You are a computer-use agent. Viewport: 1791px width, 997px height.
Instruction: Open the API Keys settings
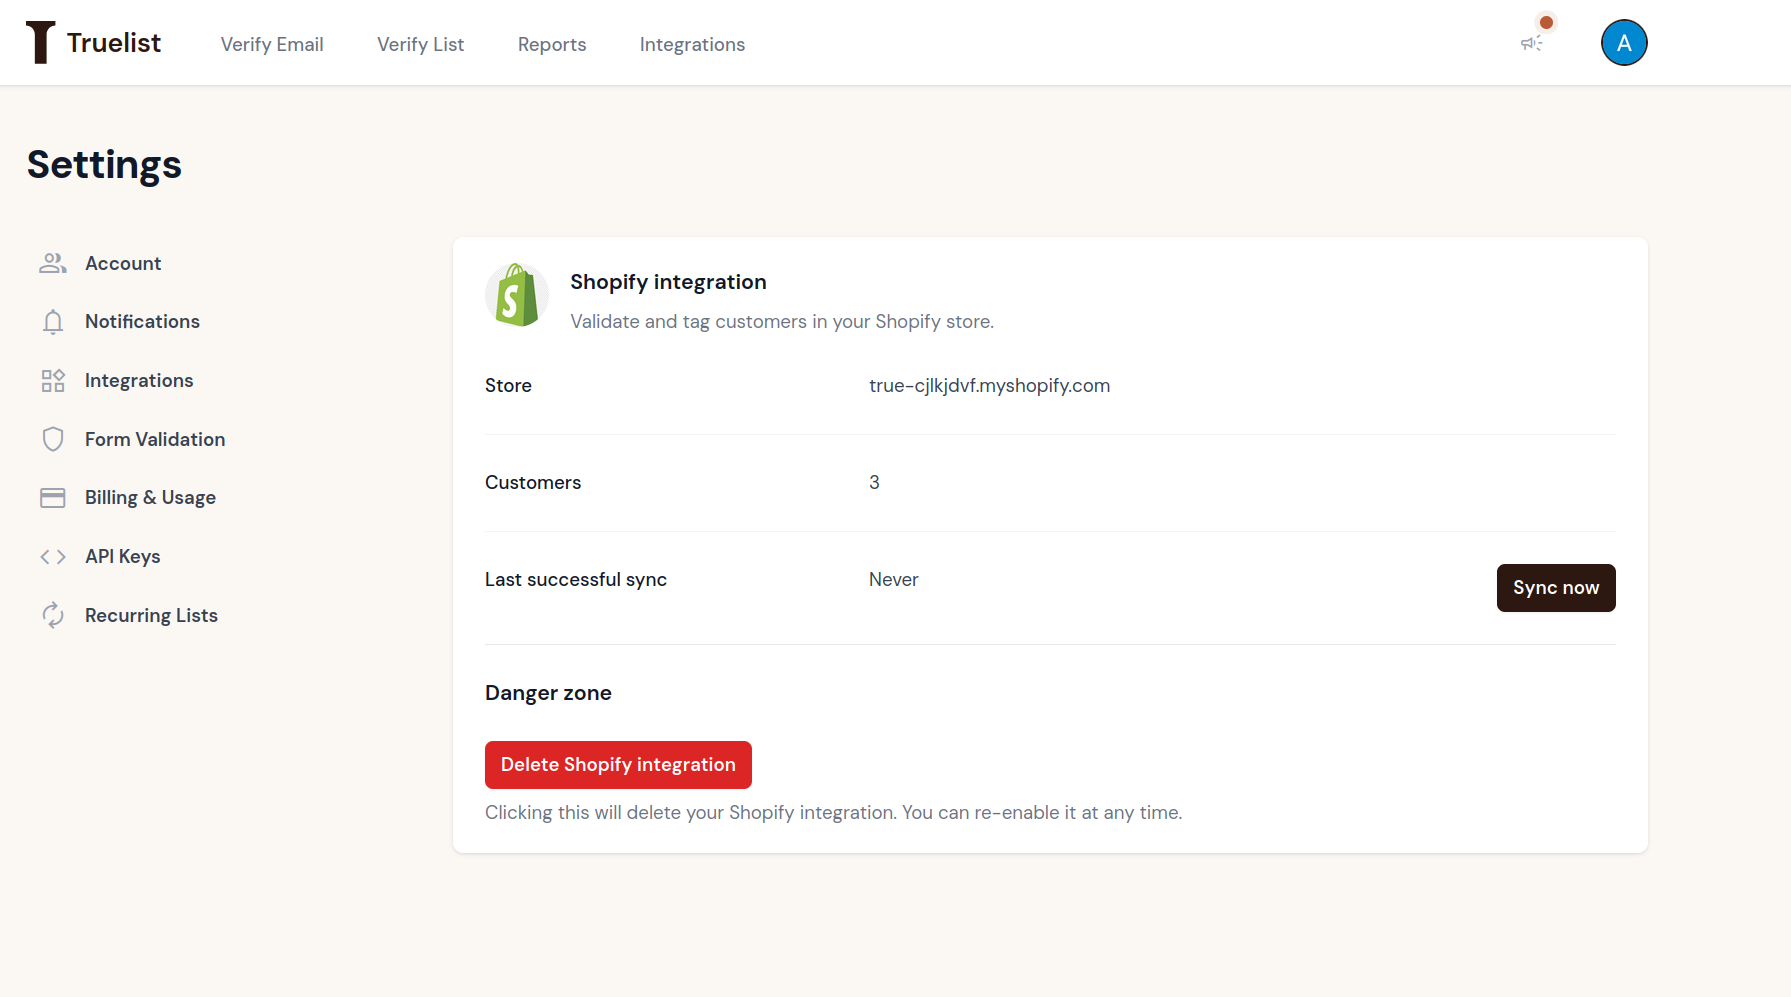(x=122, y=556)
